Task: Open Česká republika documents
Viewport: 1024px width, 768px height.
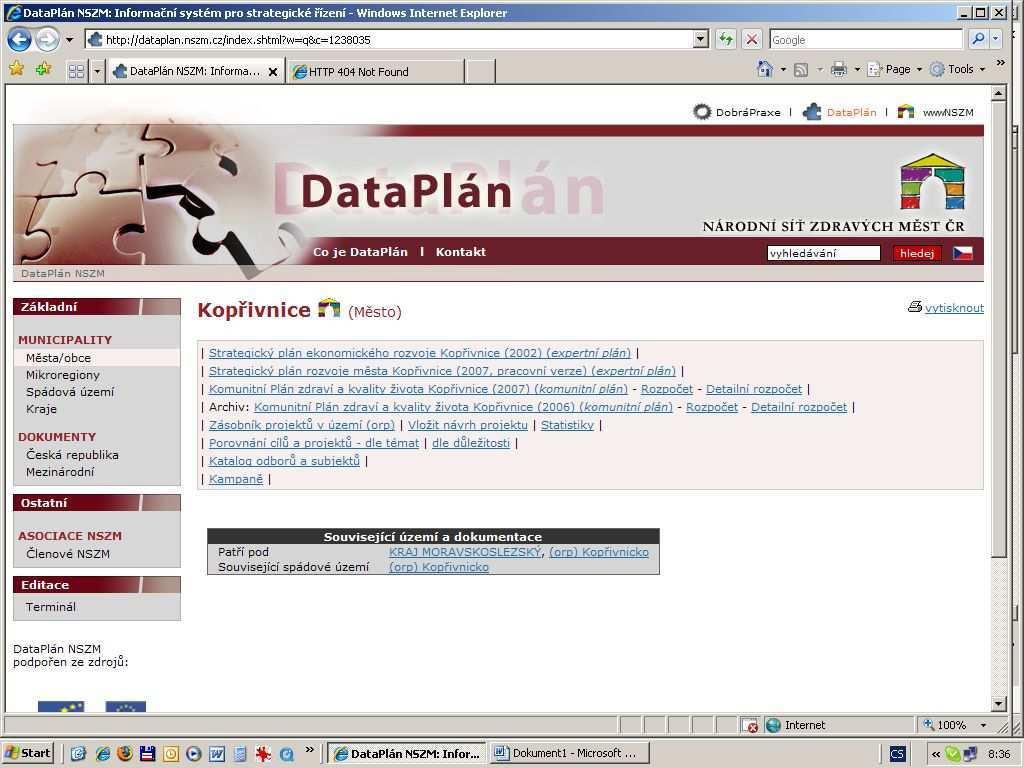Action: tap(72, 455)
